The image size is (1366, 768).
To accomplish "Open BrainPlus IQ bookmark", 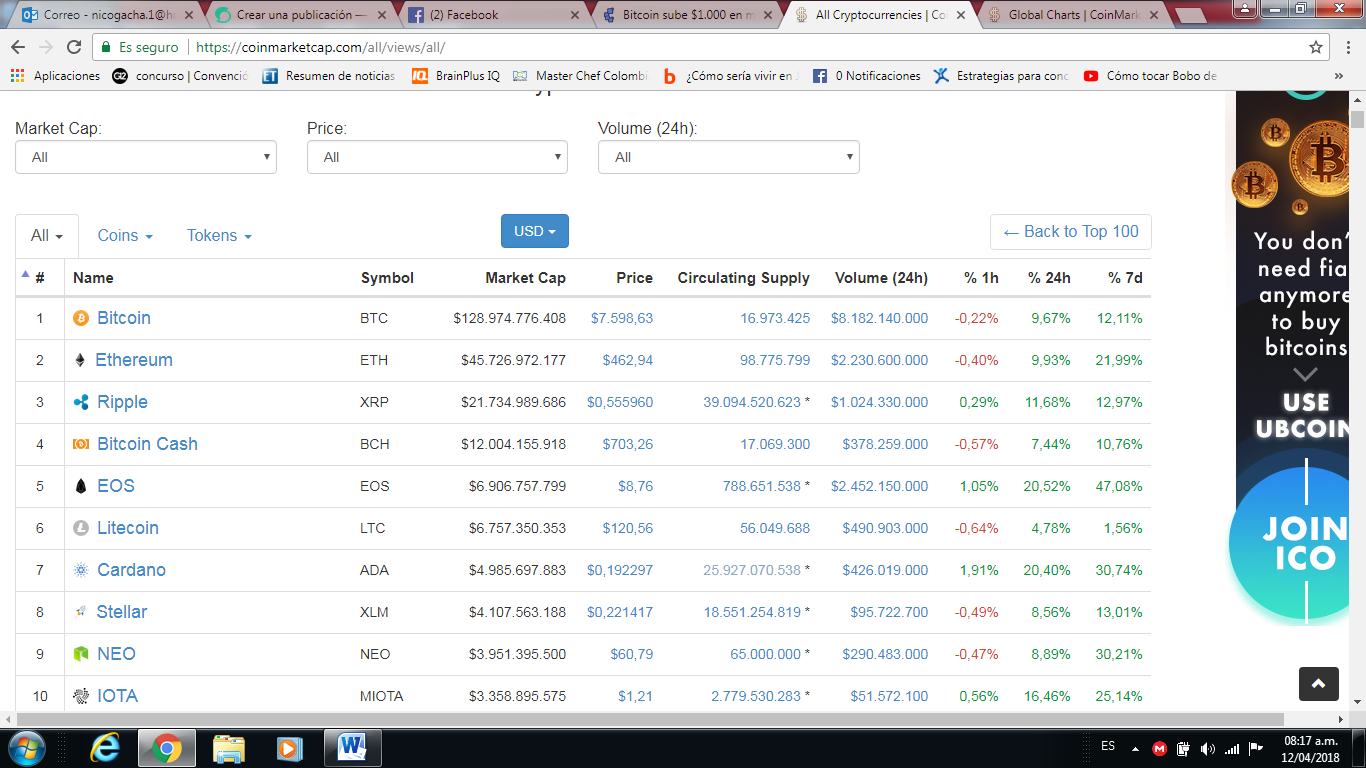I will [x=455, y=76].
